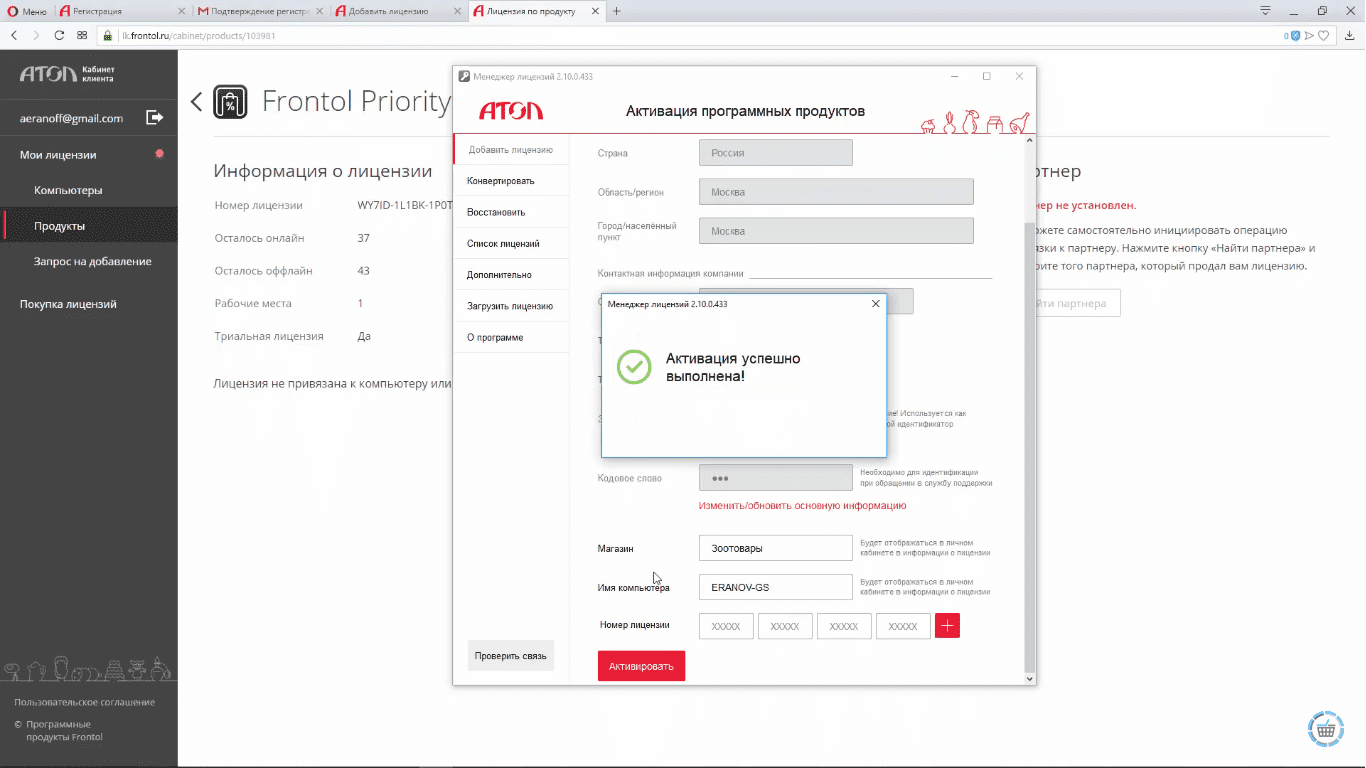Click the heart bookmark icon
The height and width of the screenshot is (768, 1366).
[1323, 35]
